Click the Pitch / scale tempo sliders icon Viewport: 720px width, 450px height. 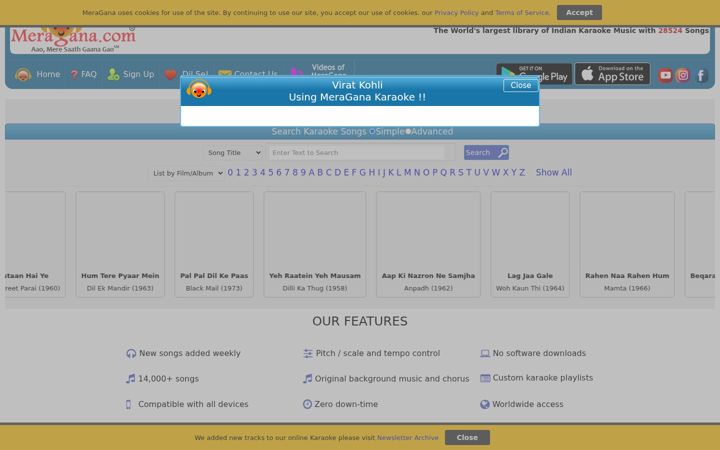(308, 353)
